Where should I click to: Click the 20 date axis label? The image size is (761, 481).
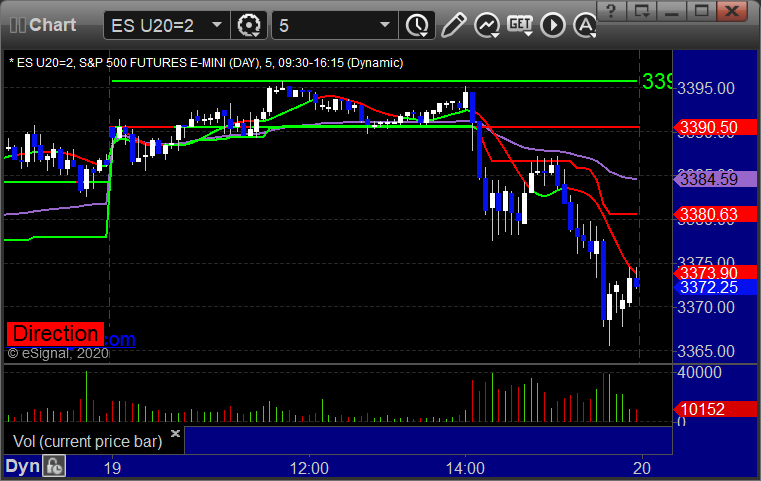(x=642, y=468)
